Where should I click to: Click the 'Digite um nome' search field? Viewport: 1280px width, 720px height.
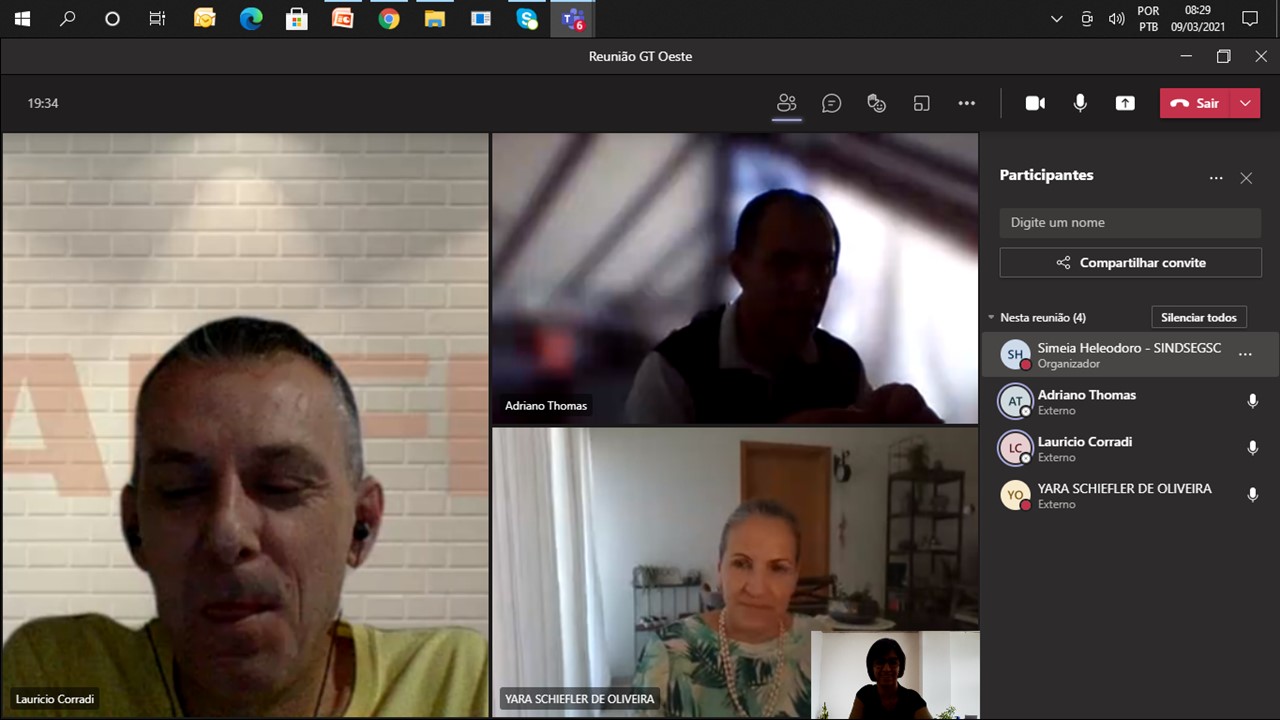click(x=1130, y=222)
